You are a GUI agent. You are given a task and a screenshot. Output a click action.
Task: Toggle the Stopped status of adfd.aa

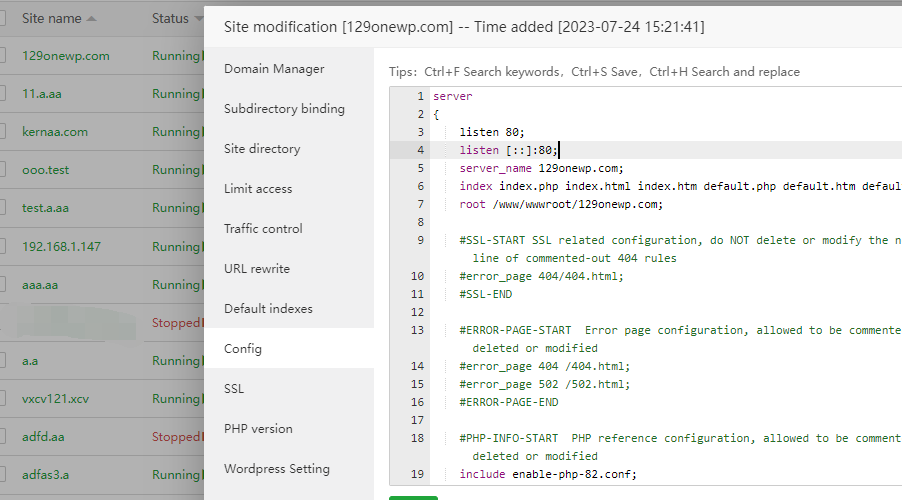tap(176, 437)
